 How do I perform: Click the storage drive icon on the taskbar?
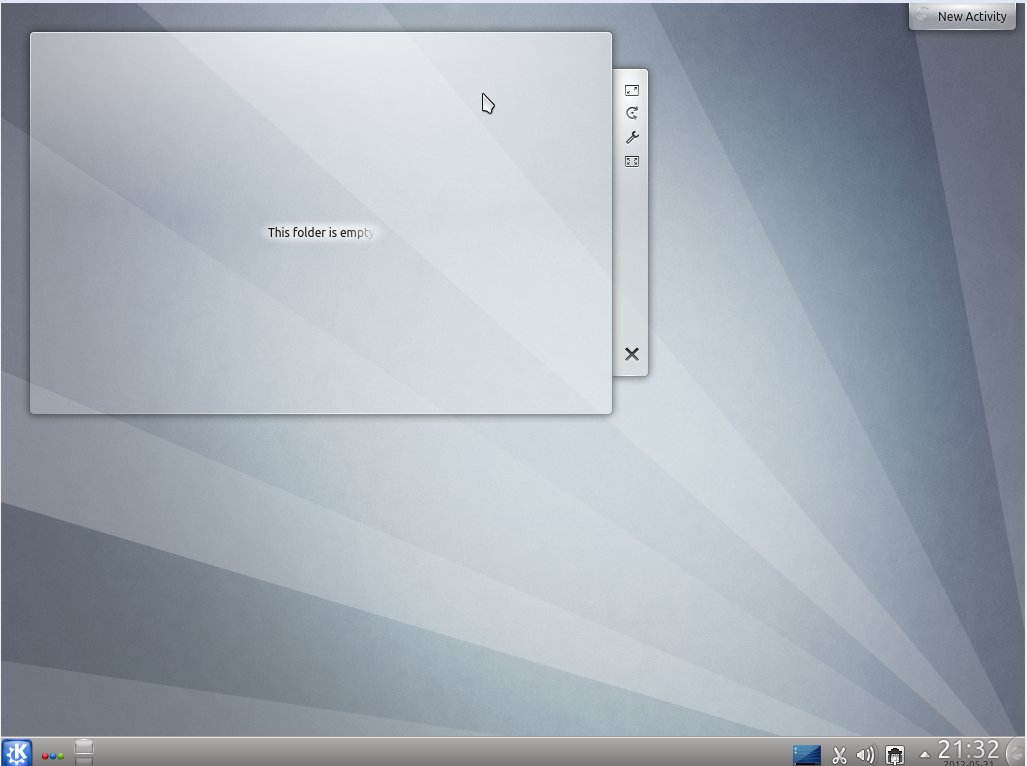coord(84,752)
